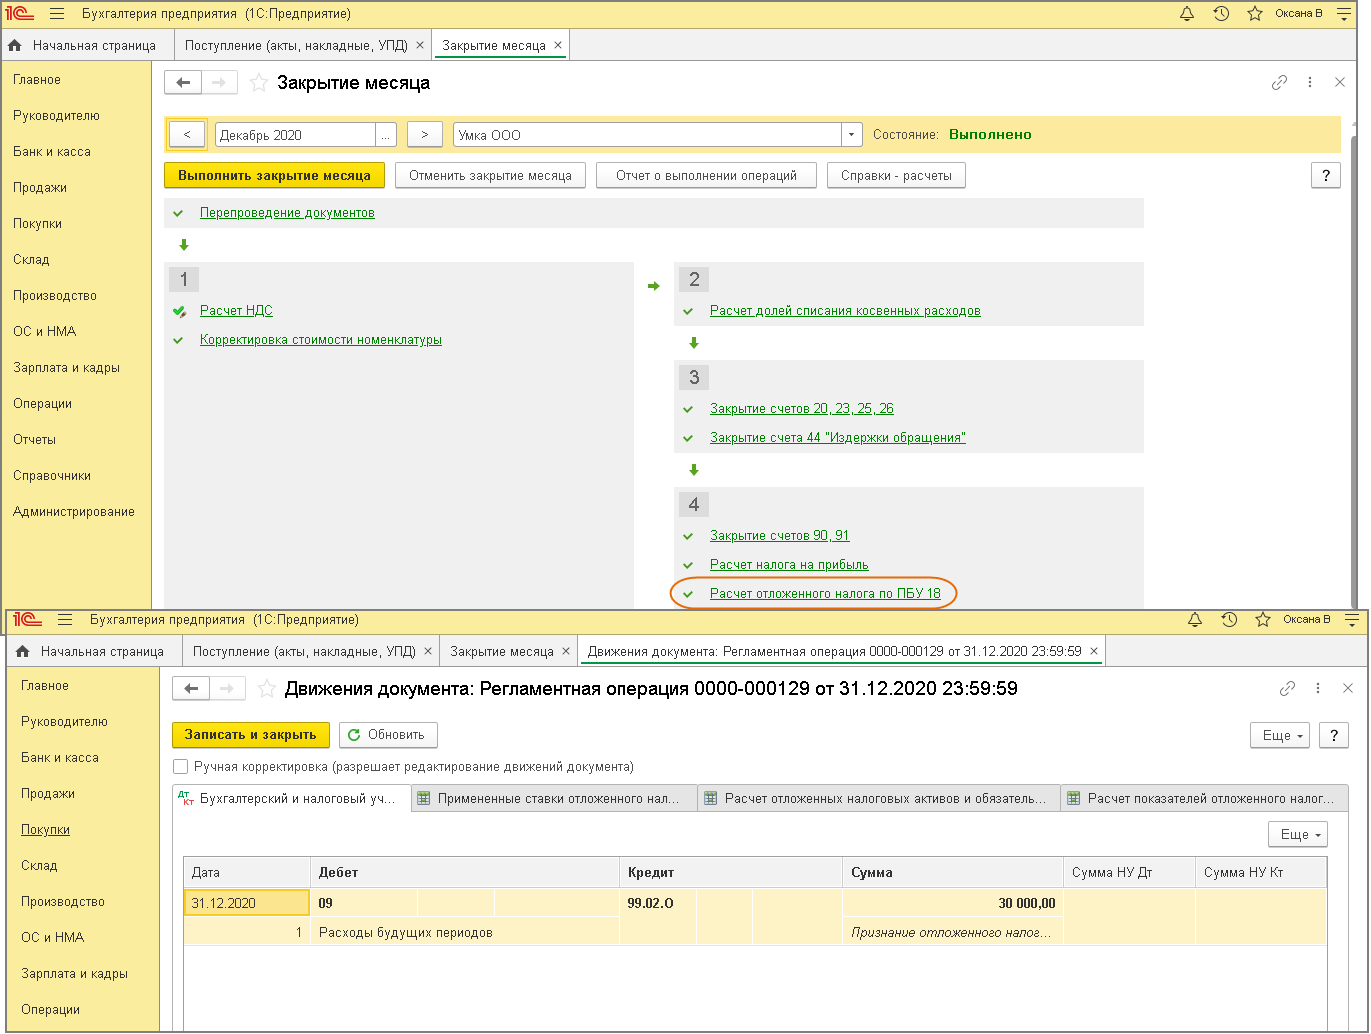
Task: Open Корректировка стоимости номенклатуры operation
Action: tap(321, 340)
